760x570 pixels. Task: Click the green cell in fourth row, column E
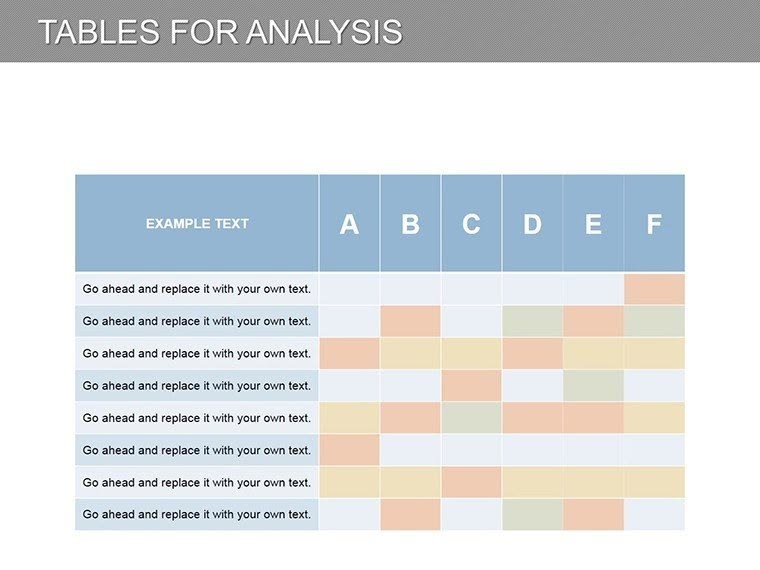coord(593,386)
